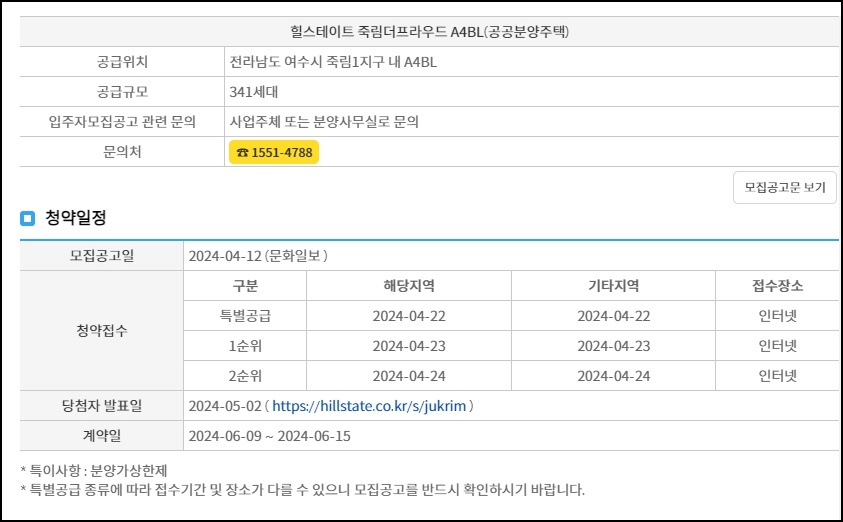Click the 모집공고일 row header
Image resolution: width=843 pixels, height=522 pixels.
(102, 255)
